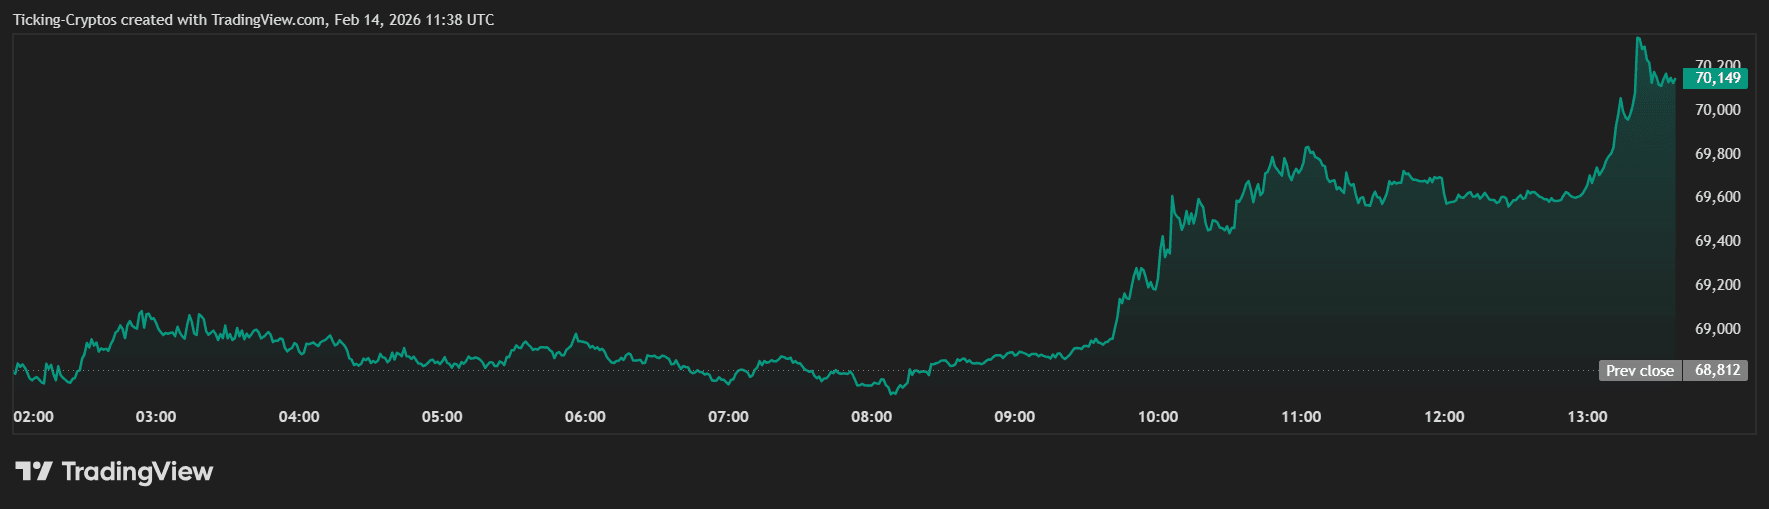The height and width of the screenshot is (509, 1769).
Task: Open the TradingView wordmark link
Action: [x=137, y=471]
